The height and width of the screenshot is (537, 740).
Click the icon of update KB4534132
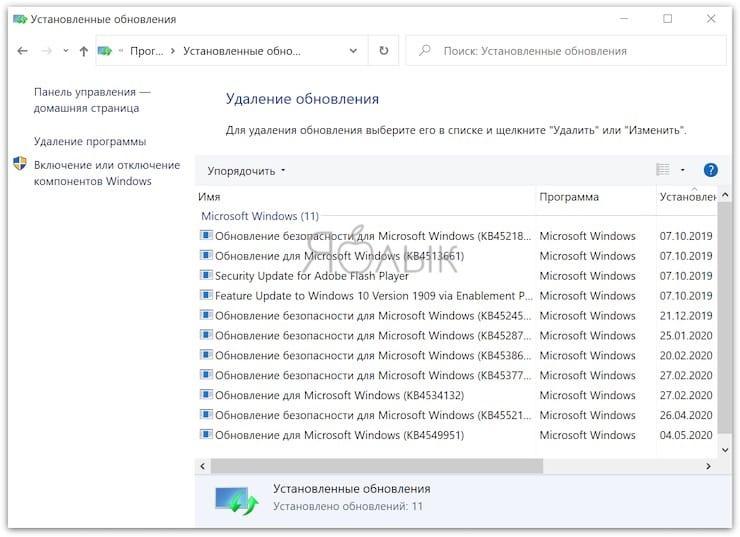coord(206,394)
